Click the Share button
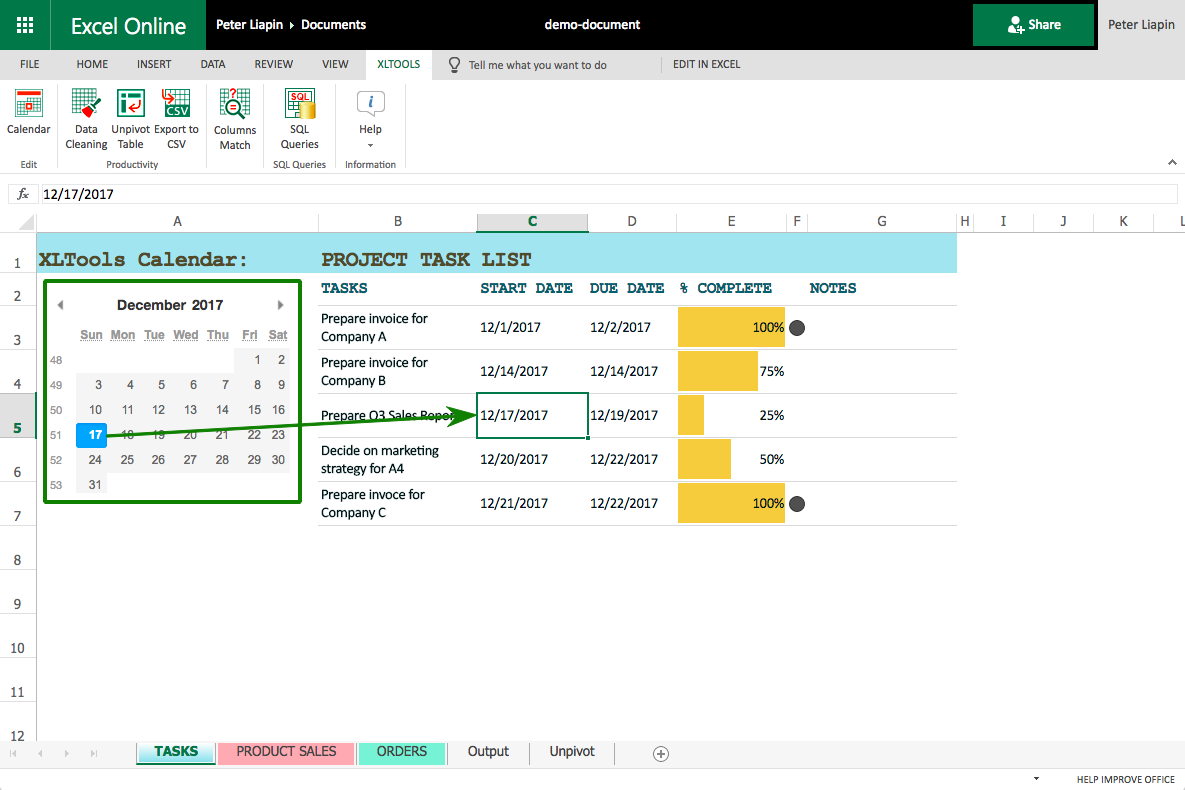The image size is (1185, 790). [1033, 25]
